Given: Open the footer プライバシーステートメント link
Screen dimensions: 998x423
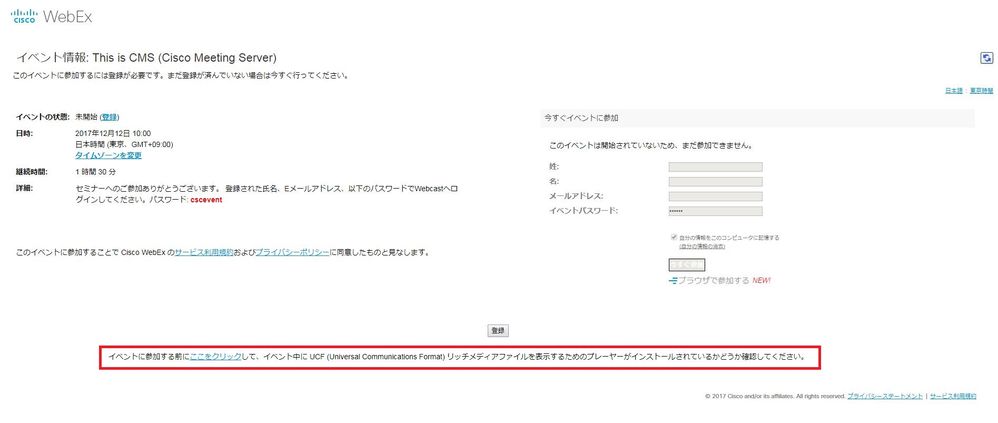Looking at the screenshot, I should click(x=885, y=396).
